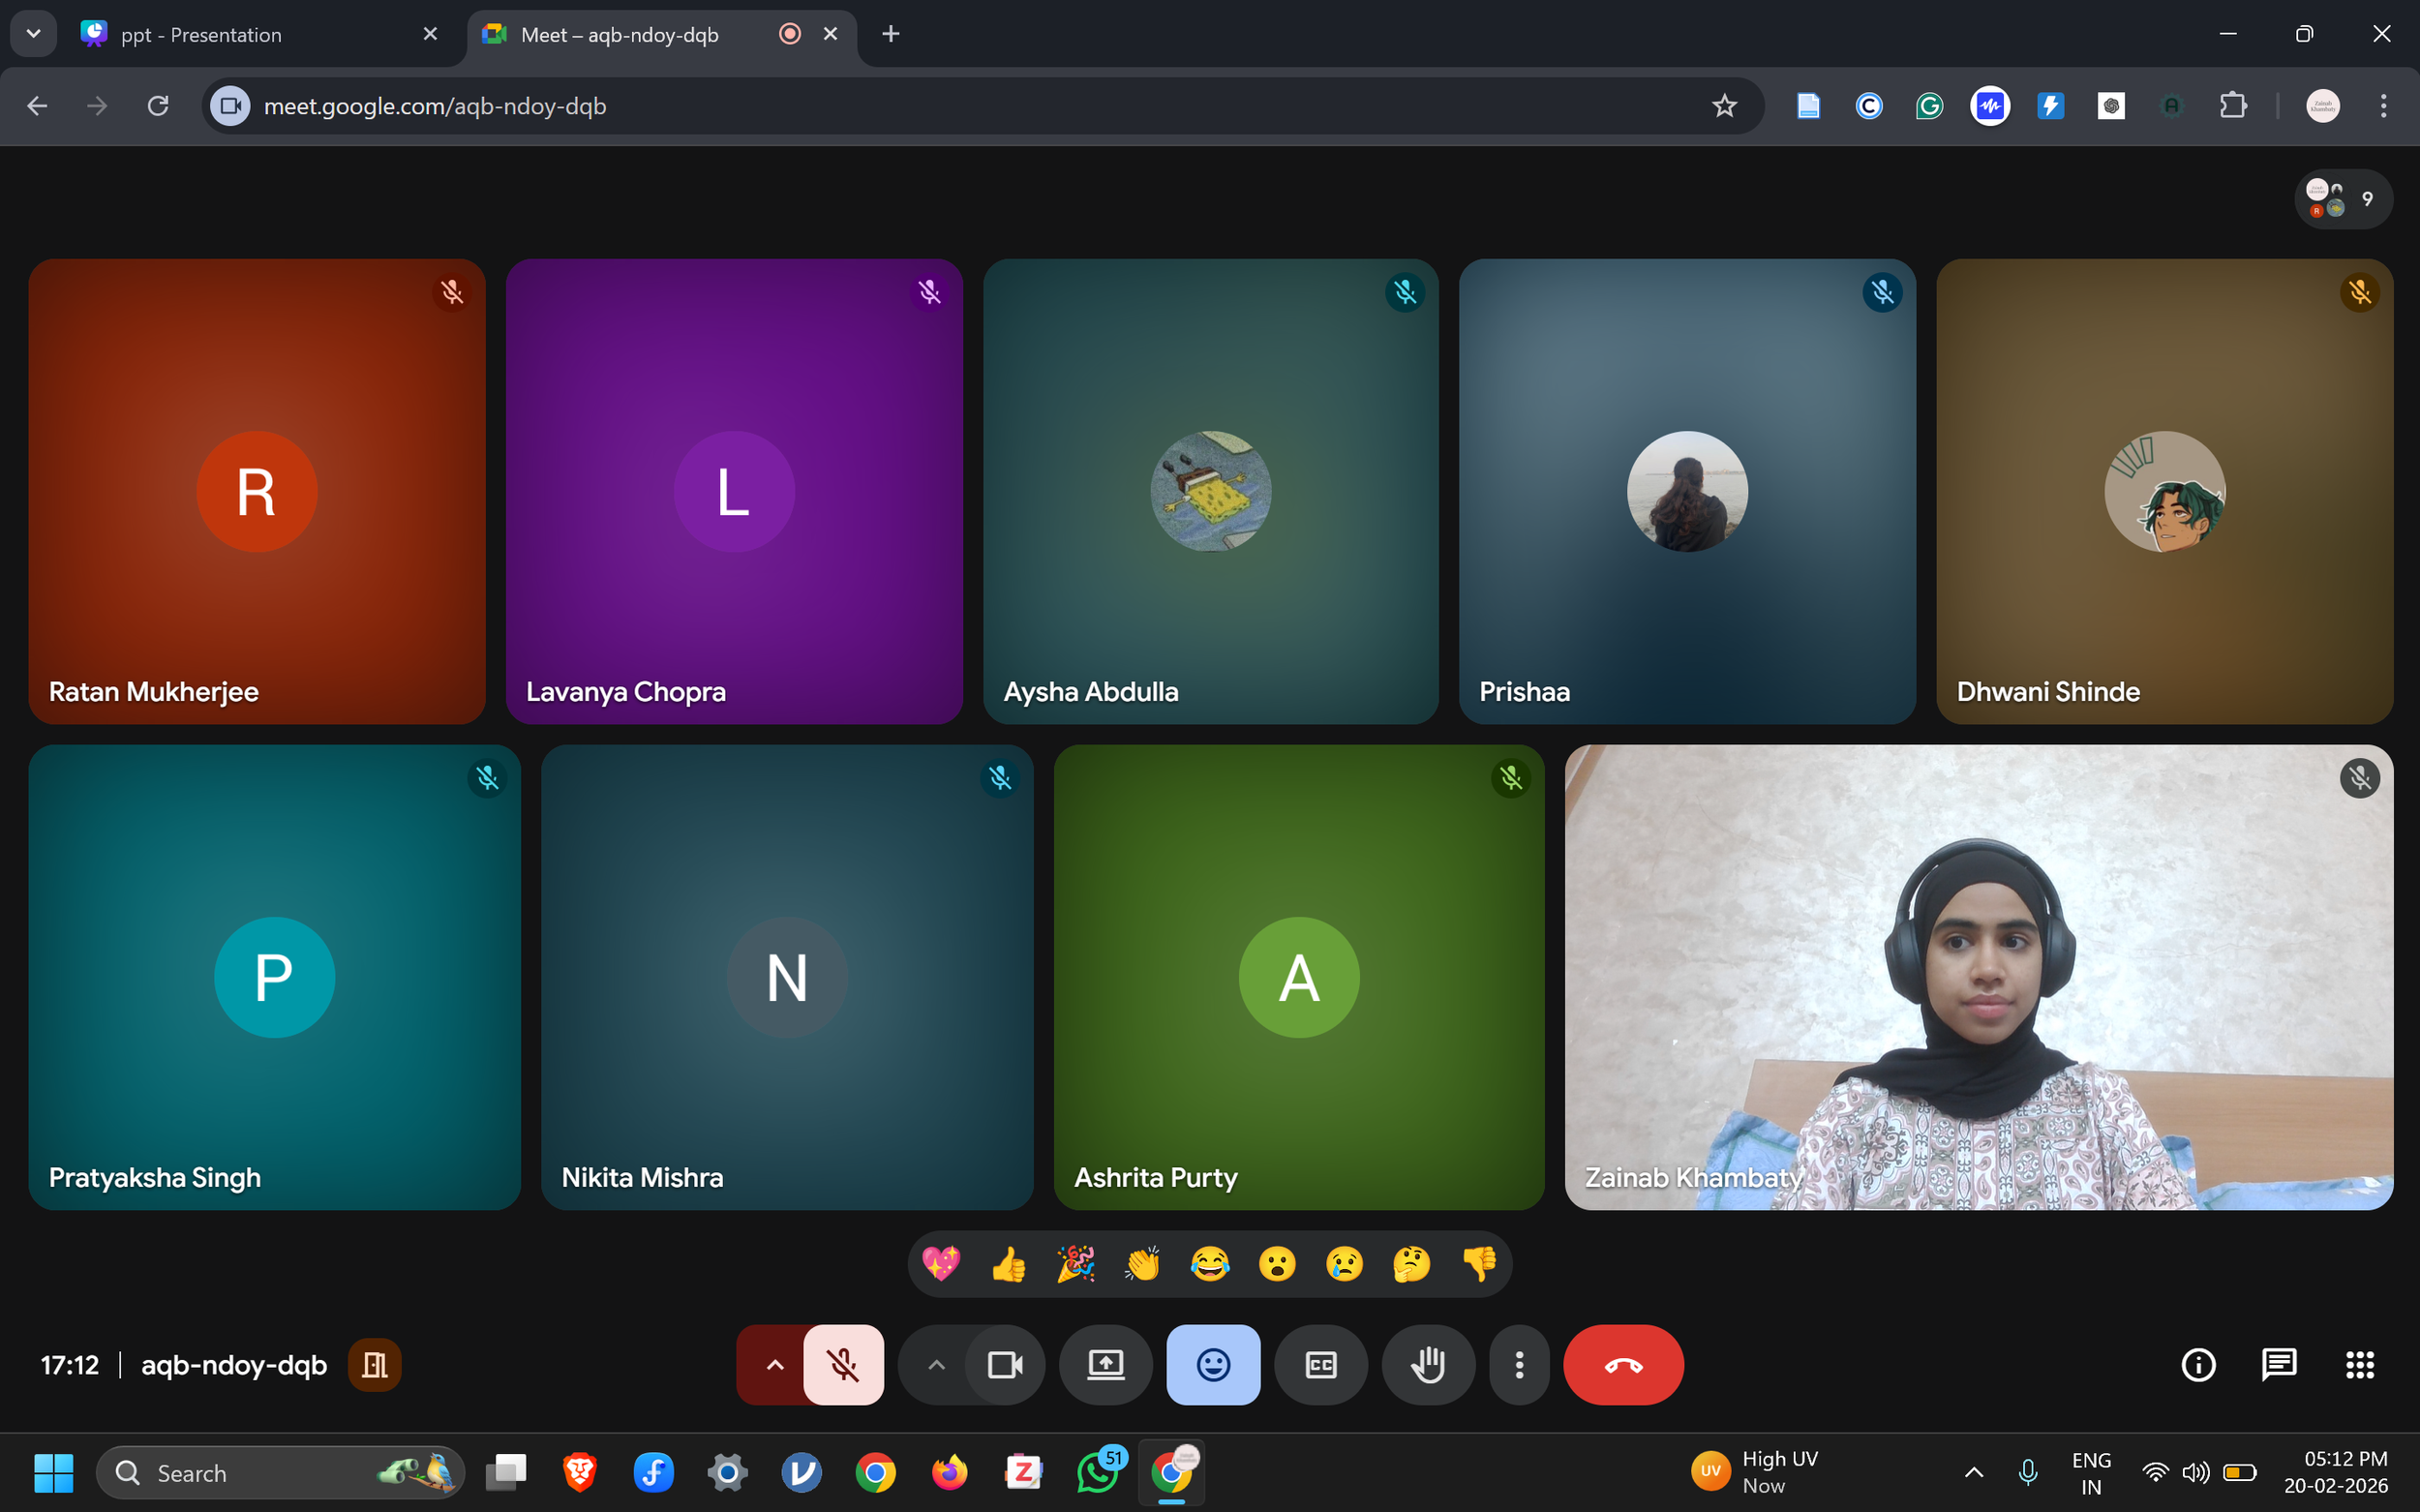The image size is (2420, 1512).
Task: Open WhatsApp from the taskbar
Action: click(1097, 1473)
